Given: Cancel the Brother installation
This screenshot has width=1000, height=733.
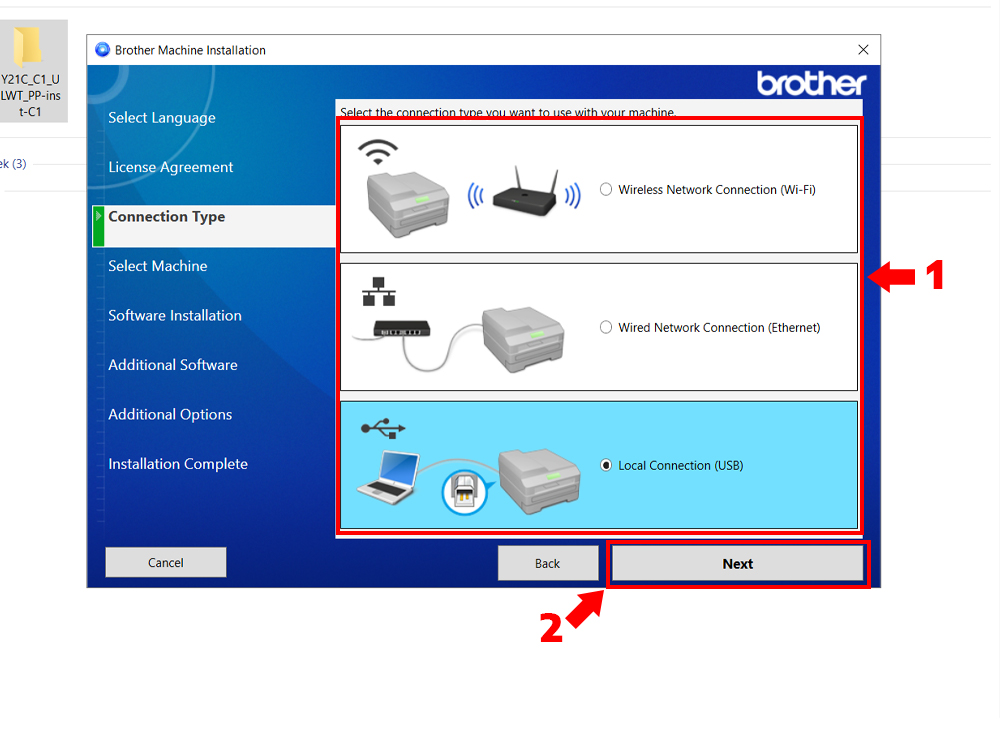Looking at the screenshot, I should [x=166, y=562].
